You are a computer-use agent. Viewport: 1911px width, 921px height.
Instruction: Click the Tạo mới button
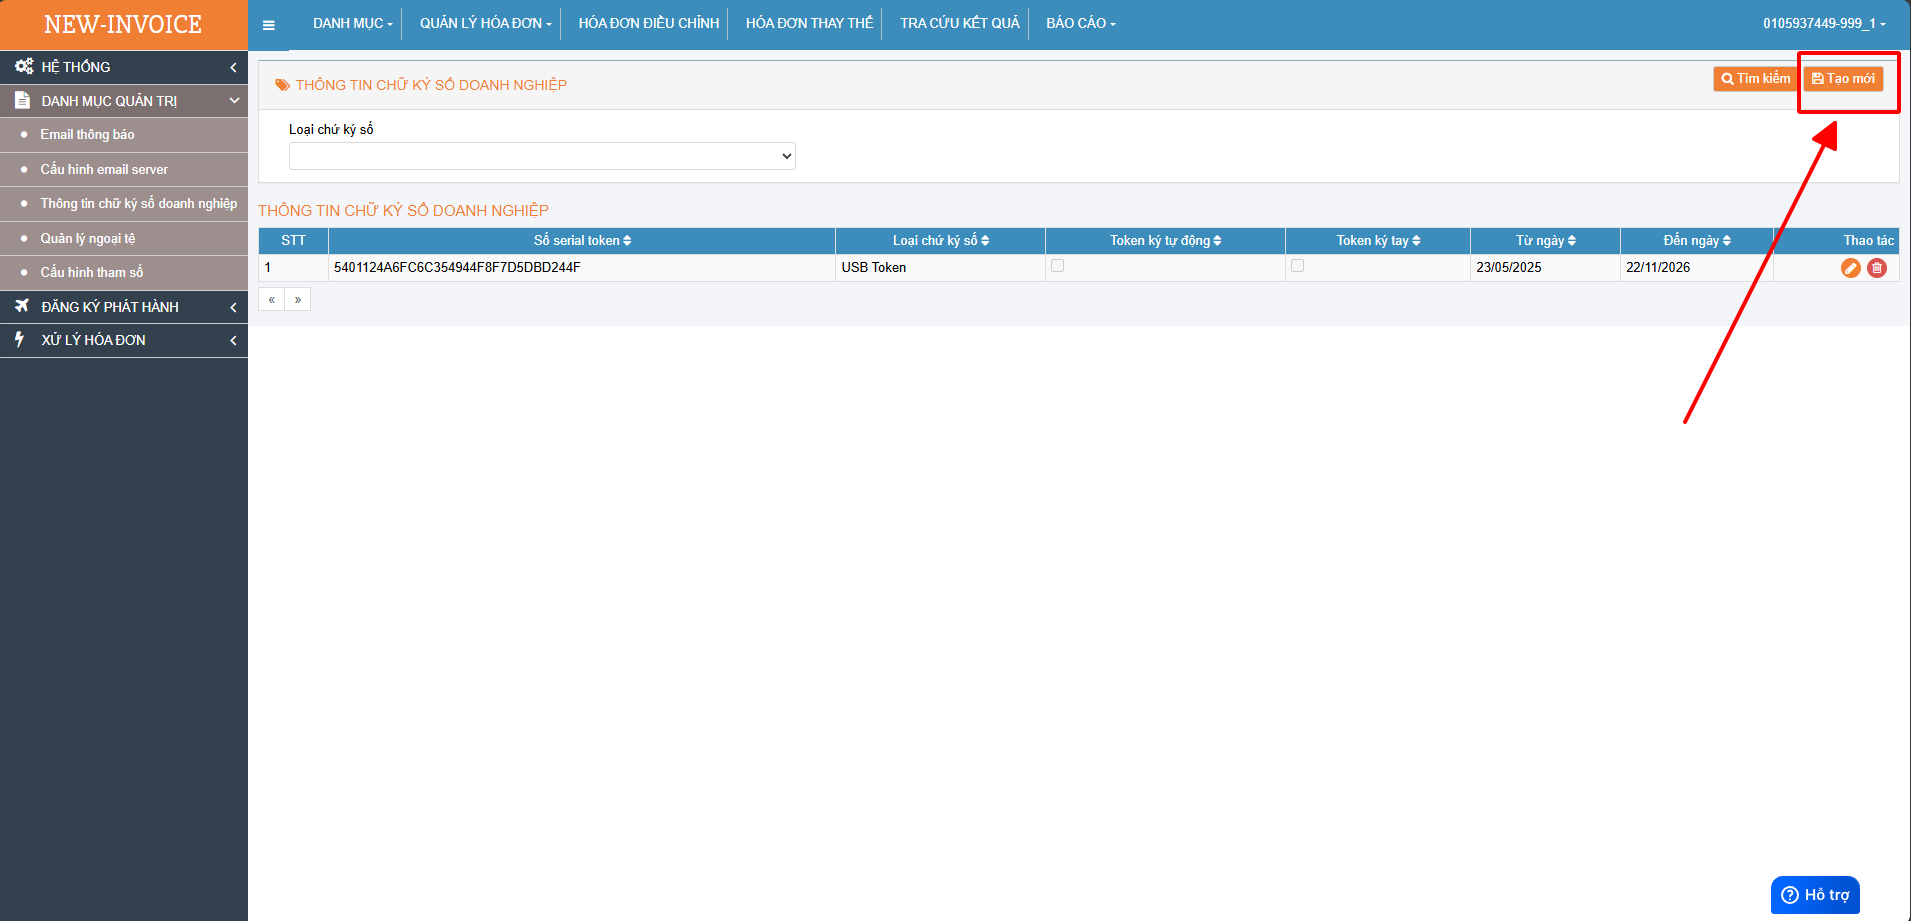pyautogui.click(x=1843, y=79)
